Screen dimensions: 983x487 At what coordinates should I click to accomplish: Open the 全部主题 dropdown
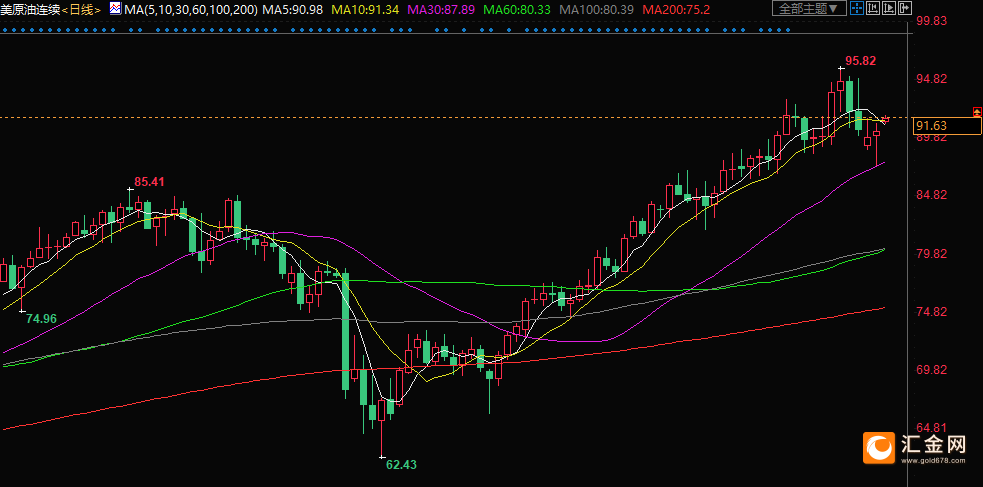click(x=809, y=8)
